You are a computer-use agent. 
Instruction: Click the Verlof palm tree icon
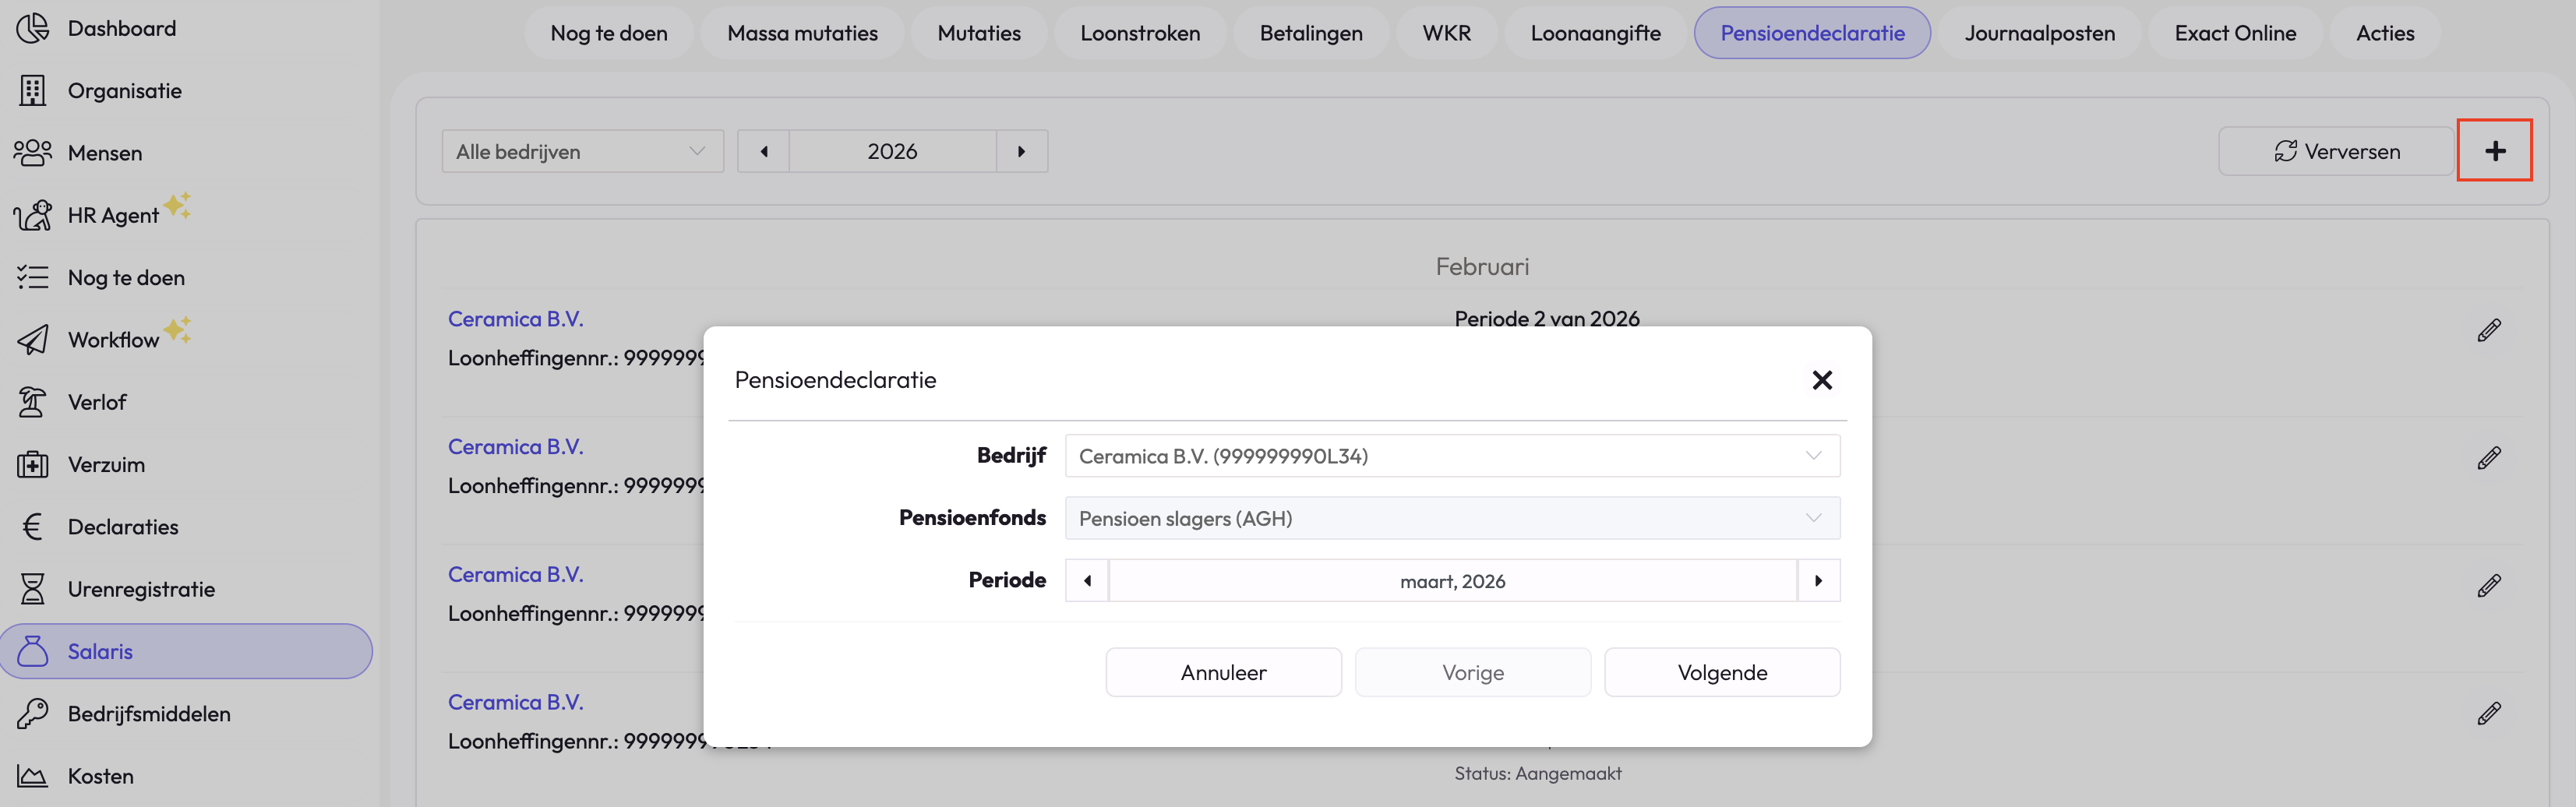[33, 402]
